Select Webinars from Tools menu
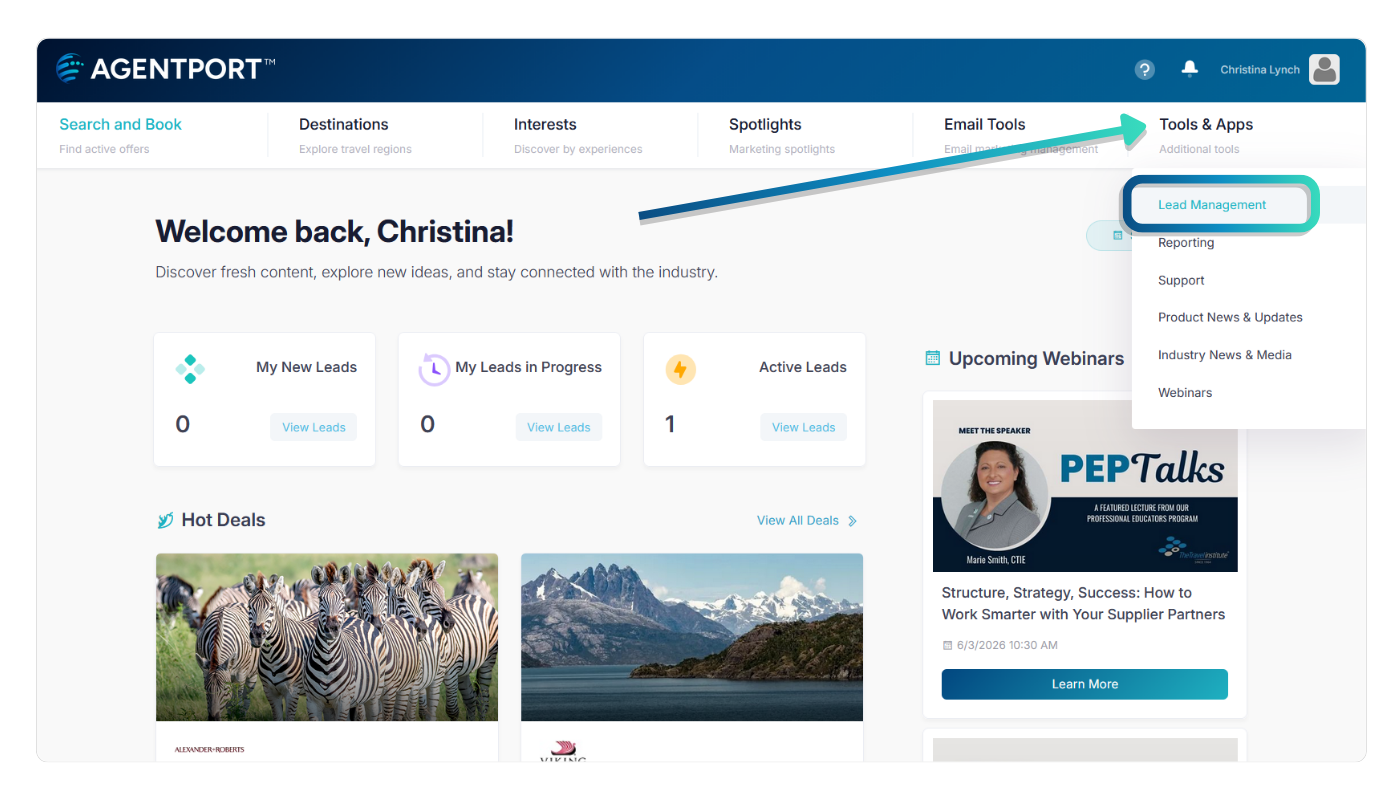 pyautogui.click(x=1185, y=393)
